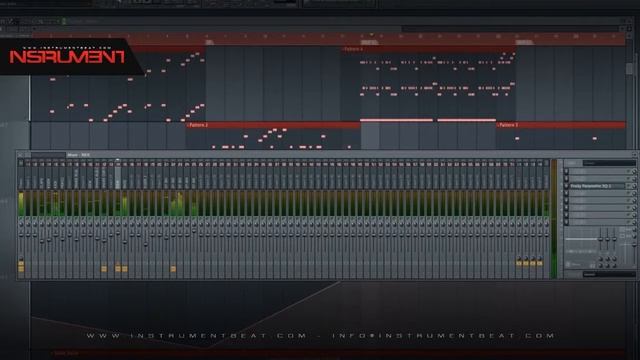Open the mixer audio input selector
Image resolution: width=640 pixels, height=360 pixels.
pos(609,163)
